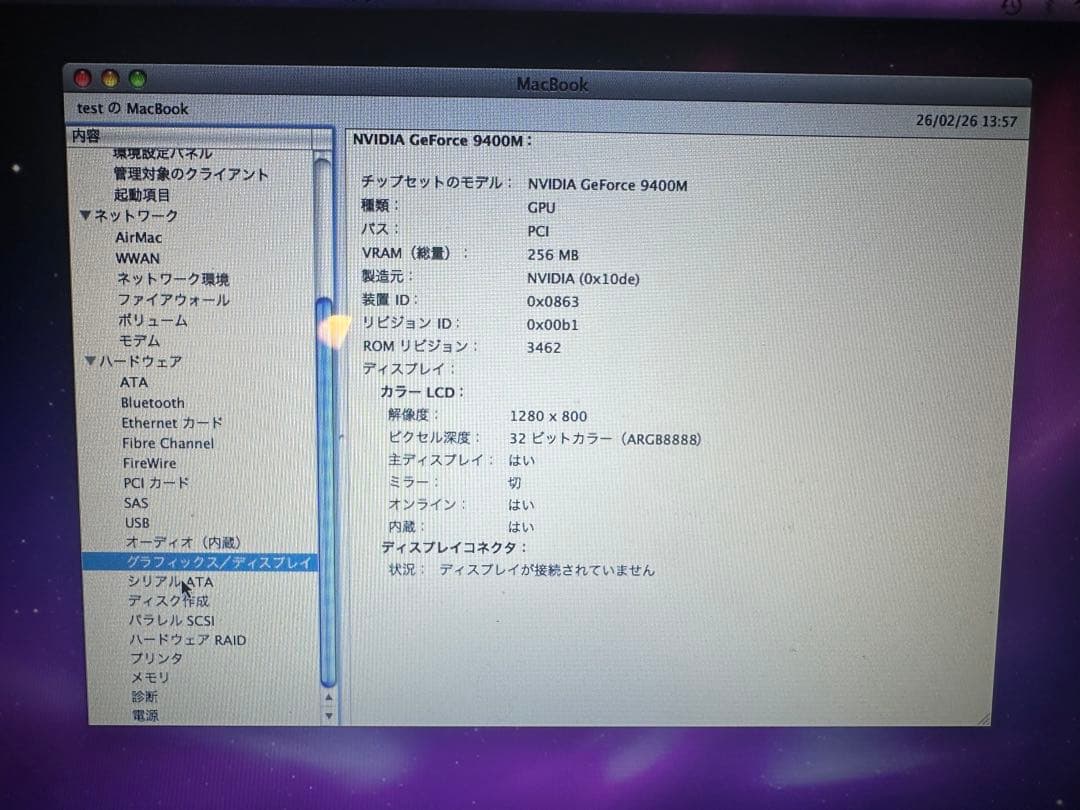The height and width of the screenshot is (810, 1080).
Task: Select ネットワーク環境 in sidebar
Action: tap(172, 279)
